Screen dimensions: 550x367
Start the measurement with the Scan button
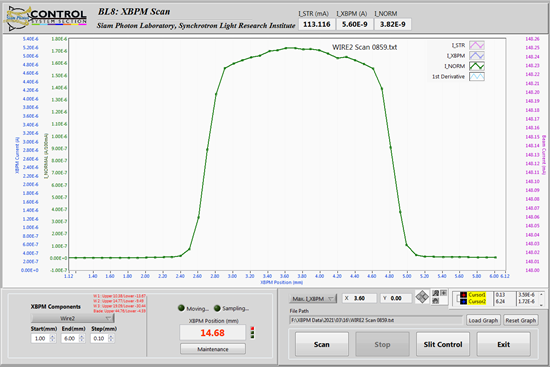pyautogui.click(x=322, y=345)
